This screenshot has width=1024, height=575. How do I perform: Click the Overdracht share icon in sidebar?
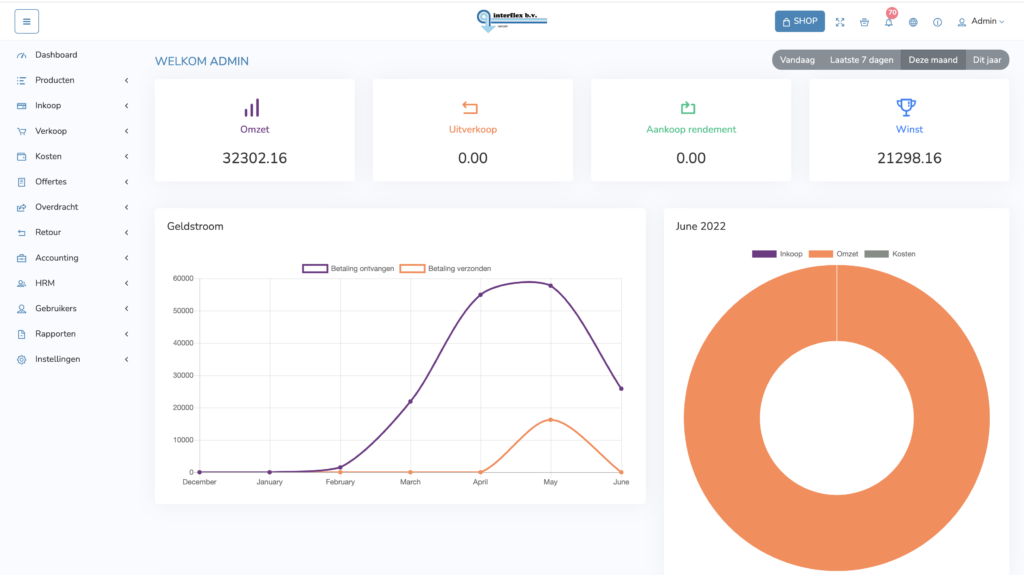click(22, 207)
